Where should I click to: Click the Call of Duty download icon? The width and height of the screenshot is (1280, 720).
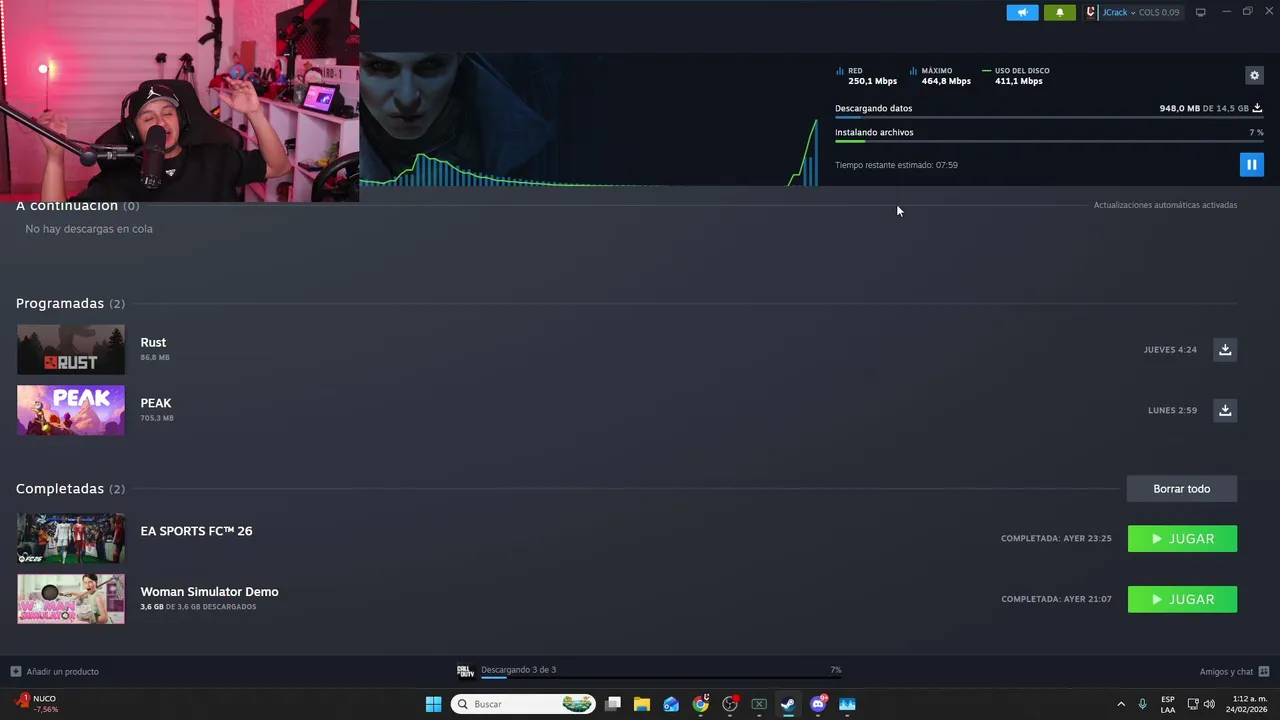click(x=465, y=671)
